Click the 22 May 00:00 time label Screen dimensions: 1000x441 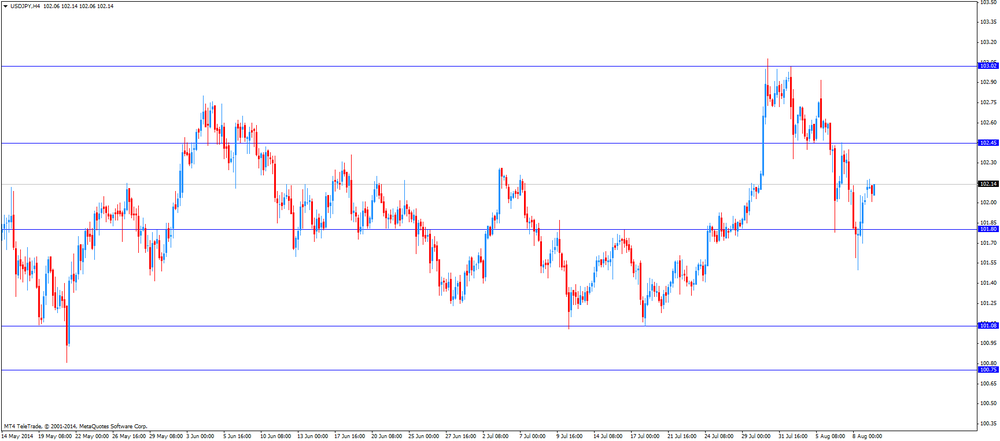(91, 437)
